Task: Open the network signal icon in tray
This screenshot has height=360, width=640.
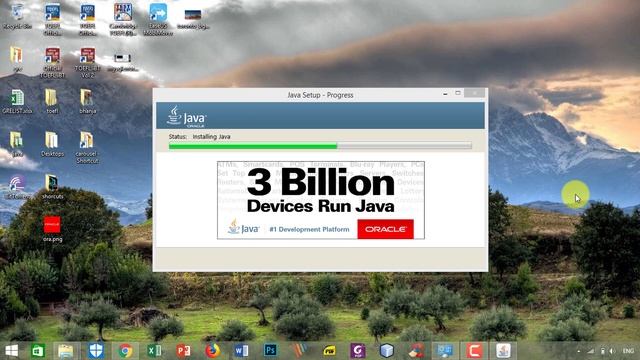Action: click(591, 351)
